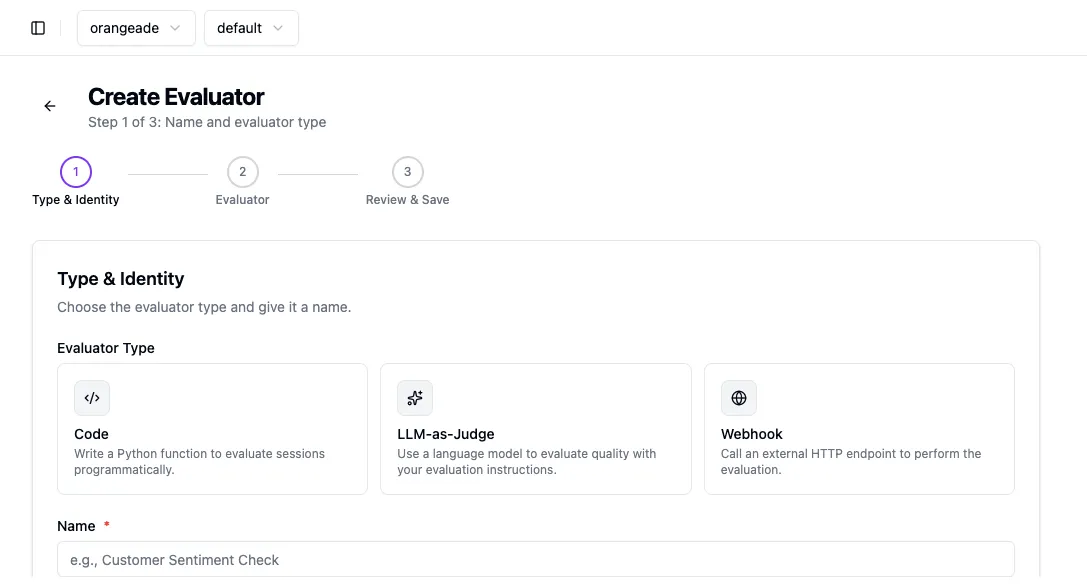Click step 3 circle for Review & Save
The height and width of the screenshot is (586, 1087).
[x=407, y=171]
